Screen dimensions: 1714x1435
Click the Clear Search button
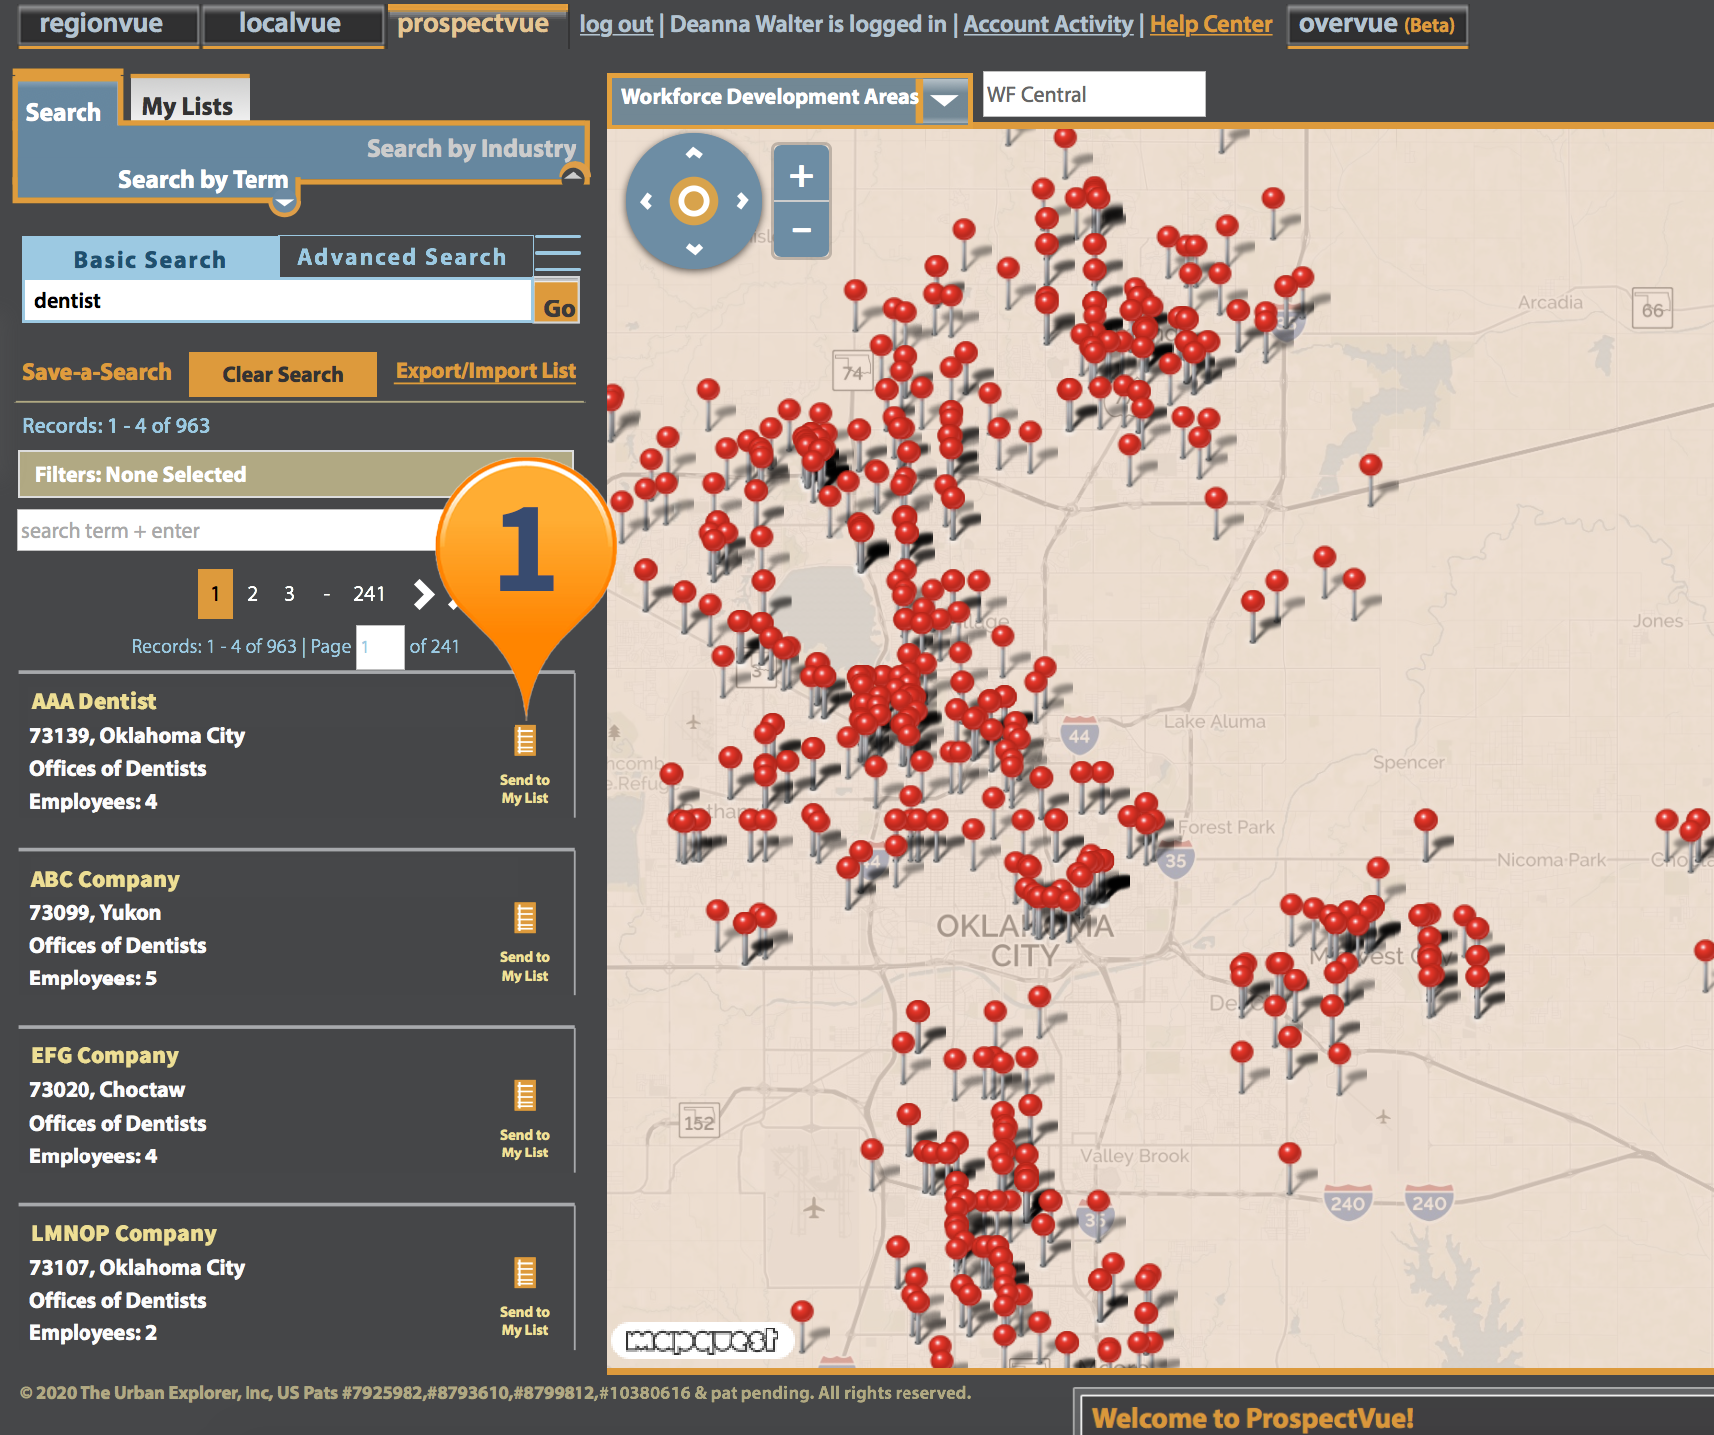click(283, 374)
